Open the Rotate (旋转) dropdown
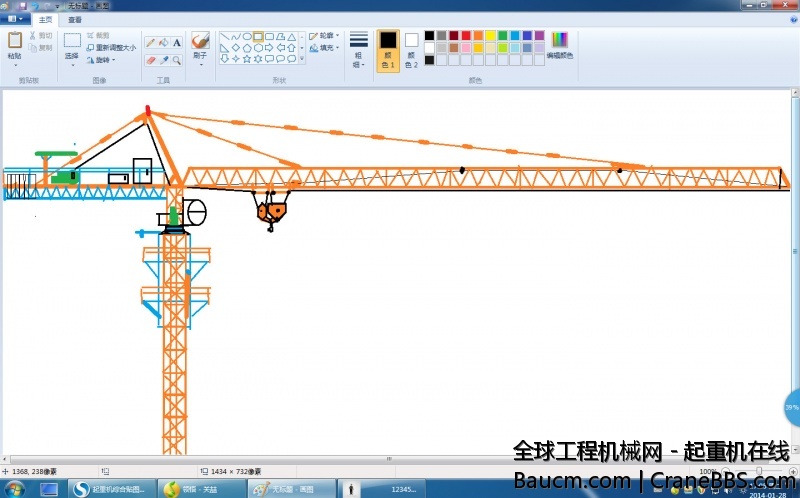The width and height of the screenshot is (800, 498). point(100,60)
